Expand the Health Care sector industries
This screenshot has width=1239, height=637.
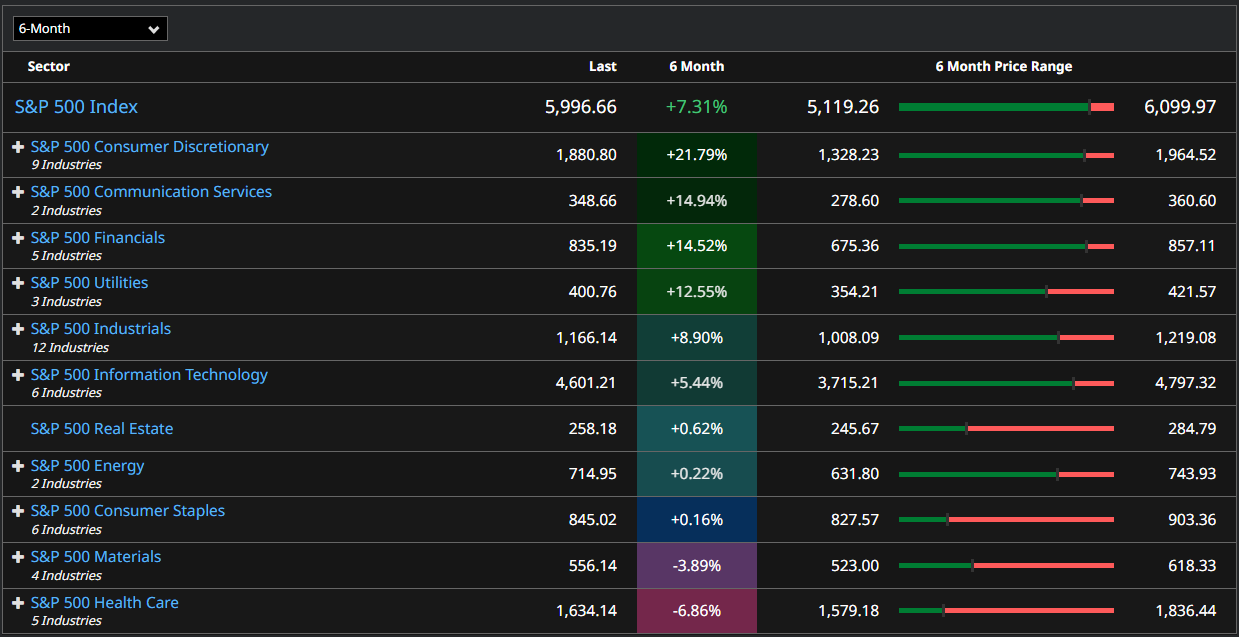18,603
